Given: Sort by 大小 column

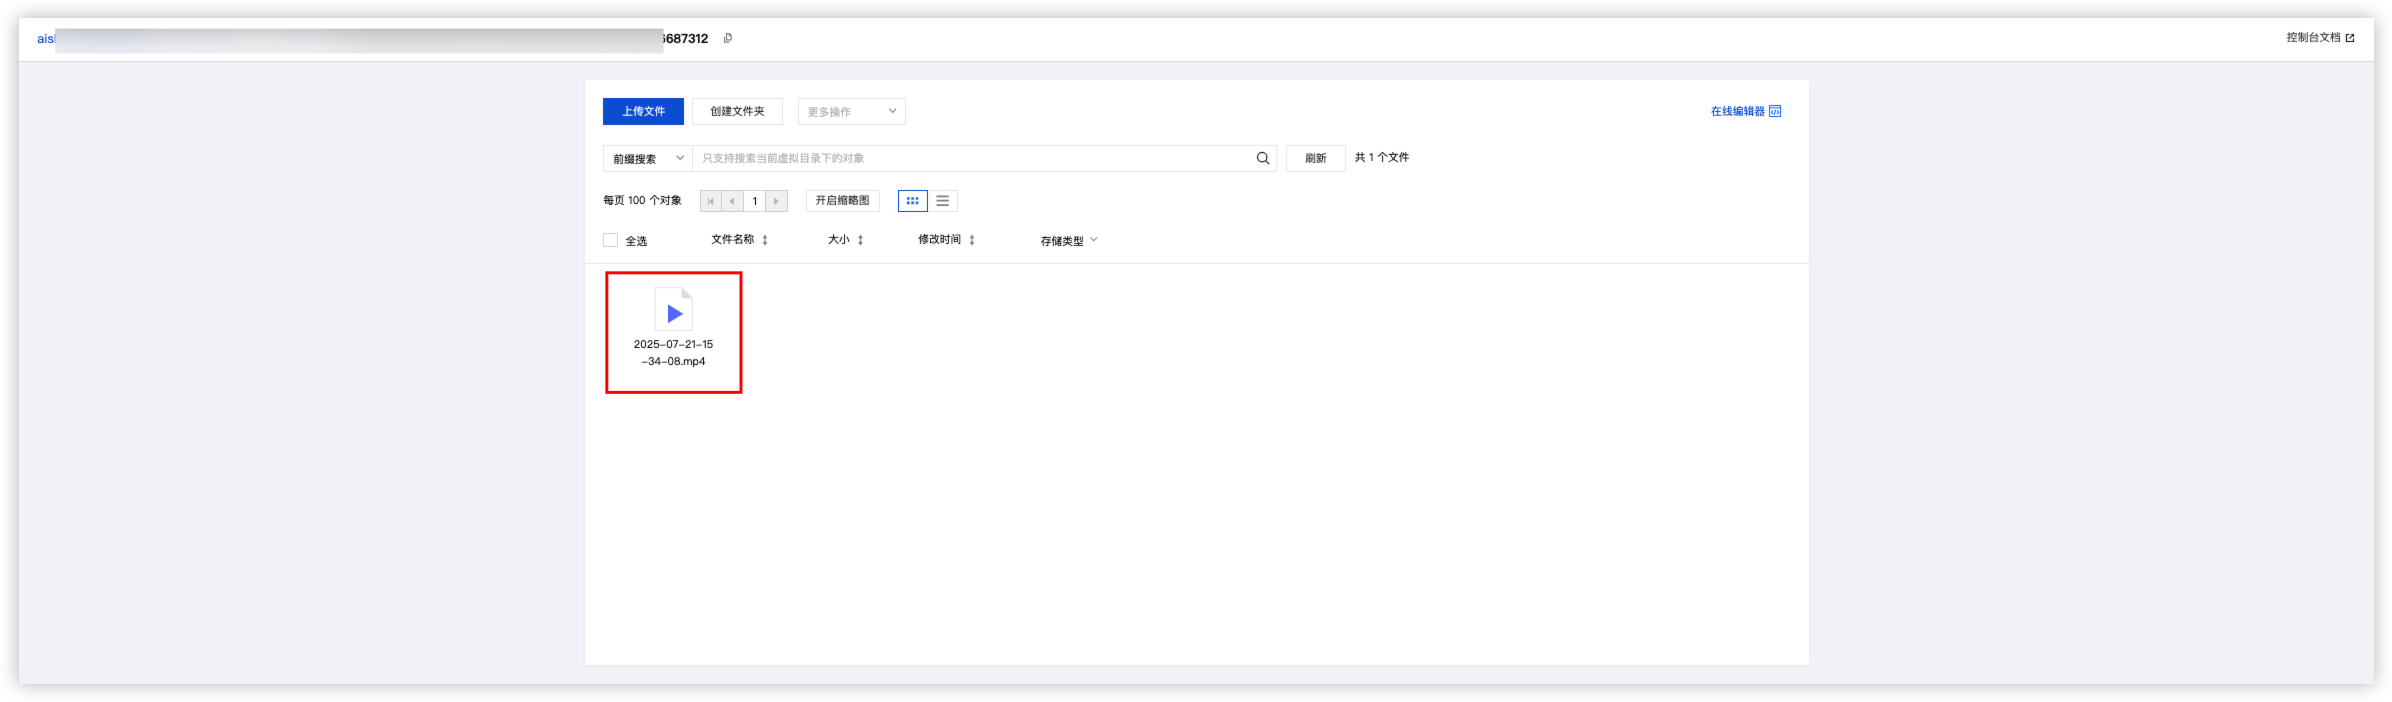Looking at the screenshot, I should point(846,240).
